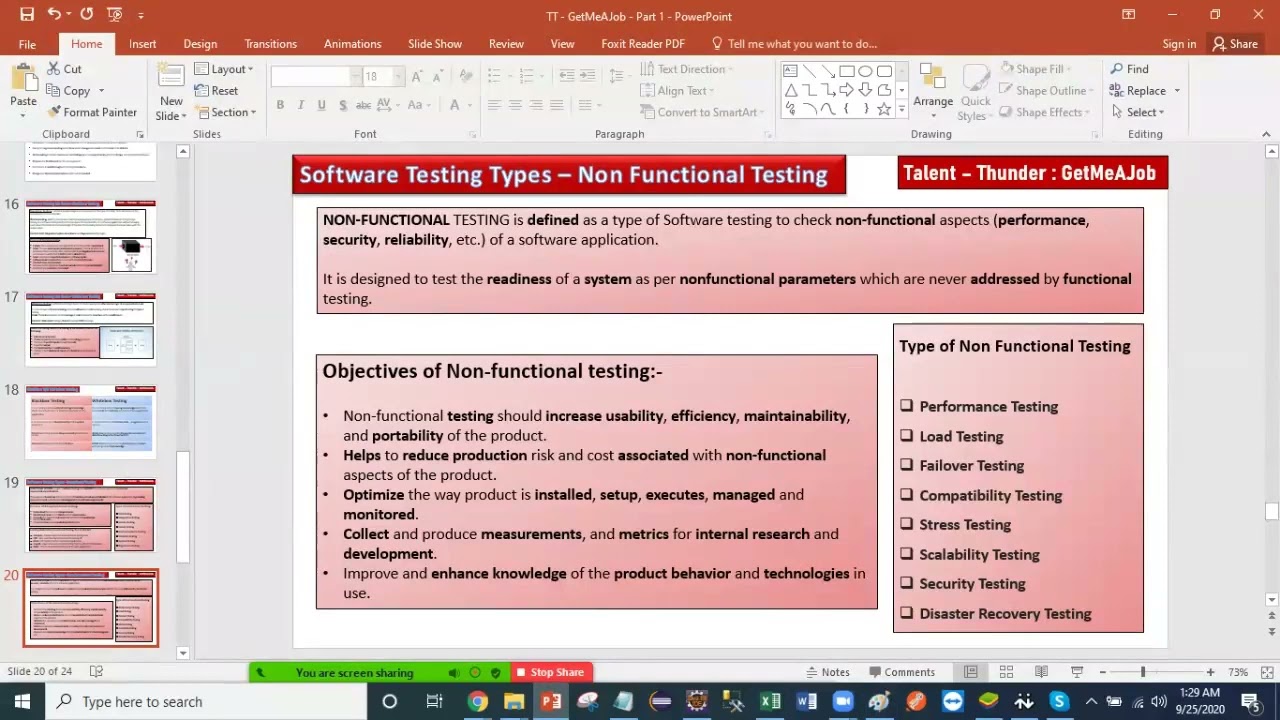Insert a New Slide
The width and height of the screenshot is (1280, 720).
point(171,92)
